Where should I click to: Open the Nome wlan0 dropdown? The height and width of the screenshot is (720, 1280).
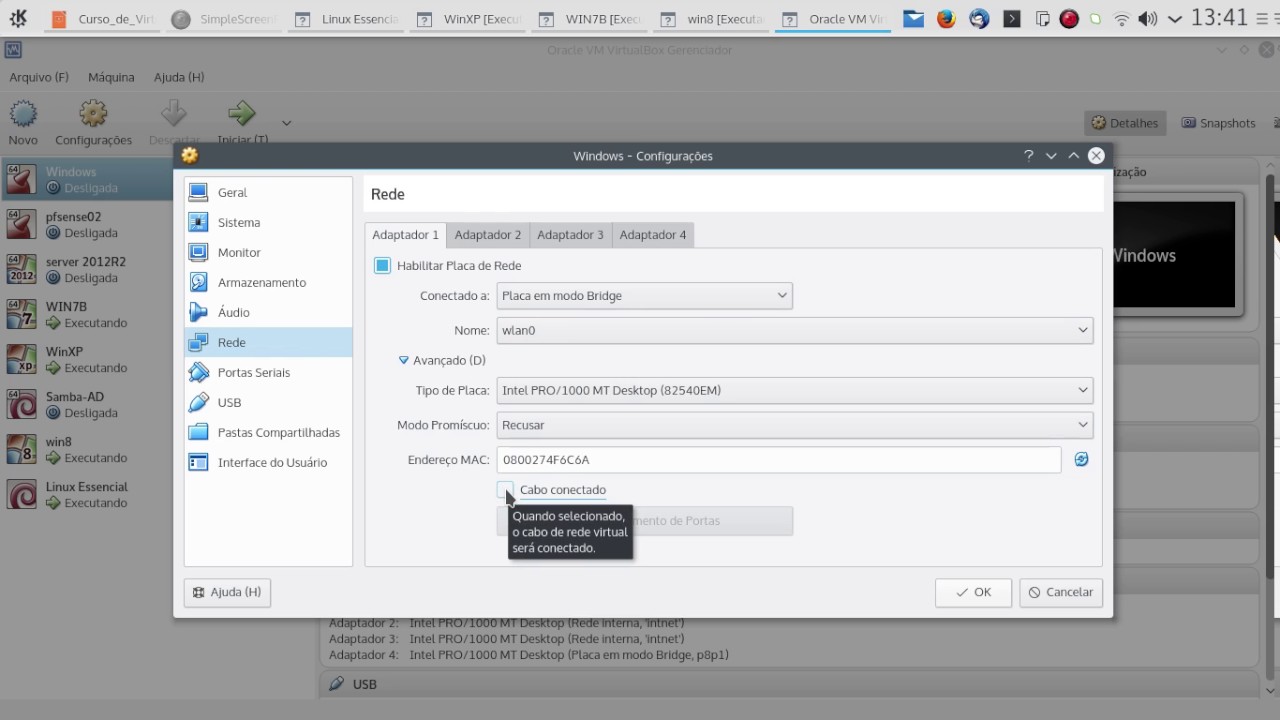[x=795, y=330]
